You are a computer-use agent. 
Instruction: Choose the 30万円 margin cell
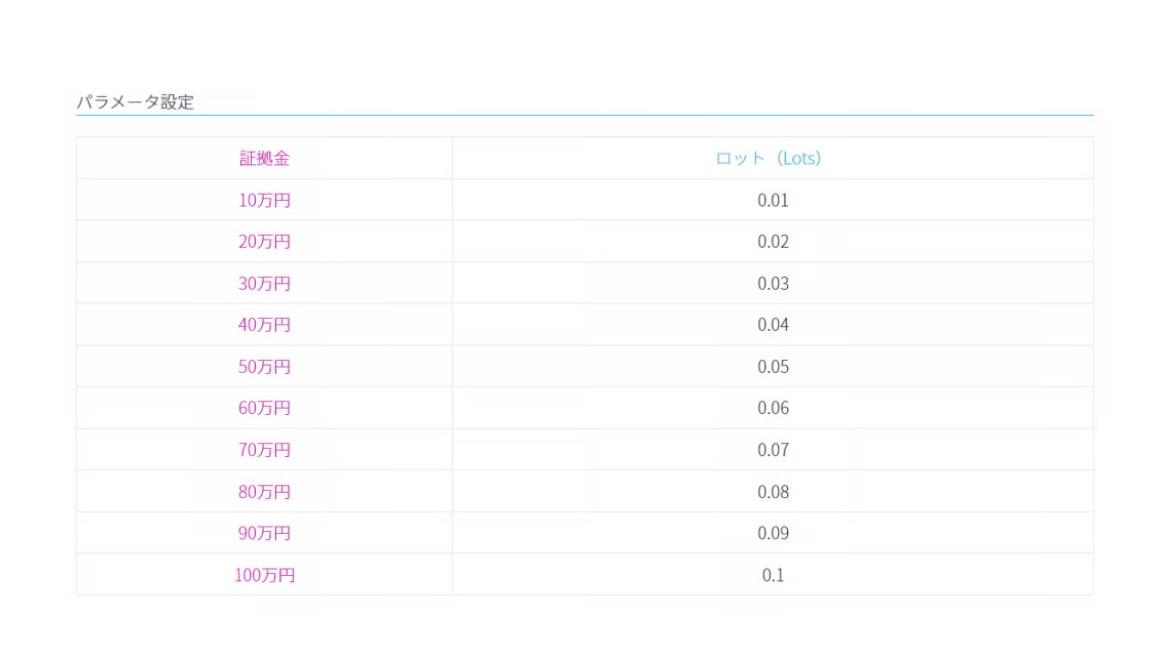(264, 284)
